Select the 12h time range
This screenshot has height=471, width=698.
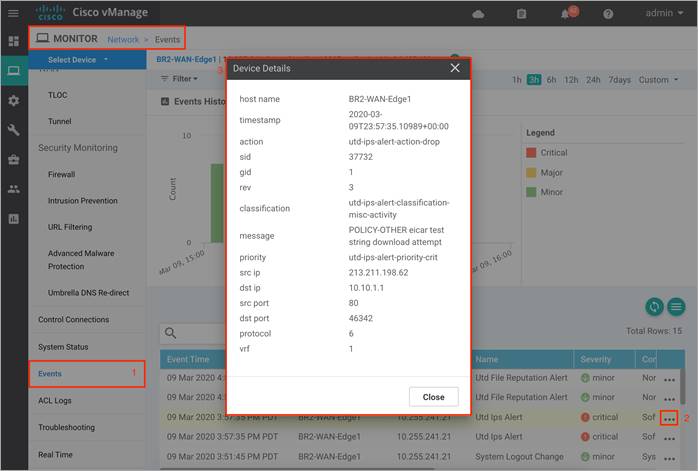pyautogui.click(x=571, y=80)
